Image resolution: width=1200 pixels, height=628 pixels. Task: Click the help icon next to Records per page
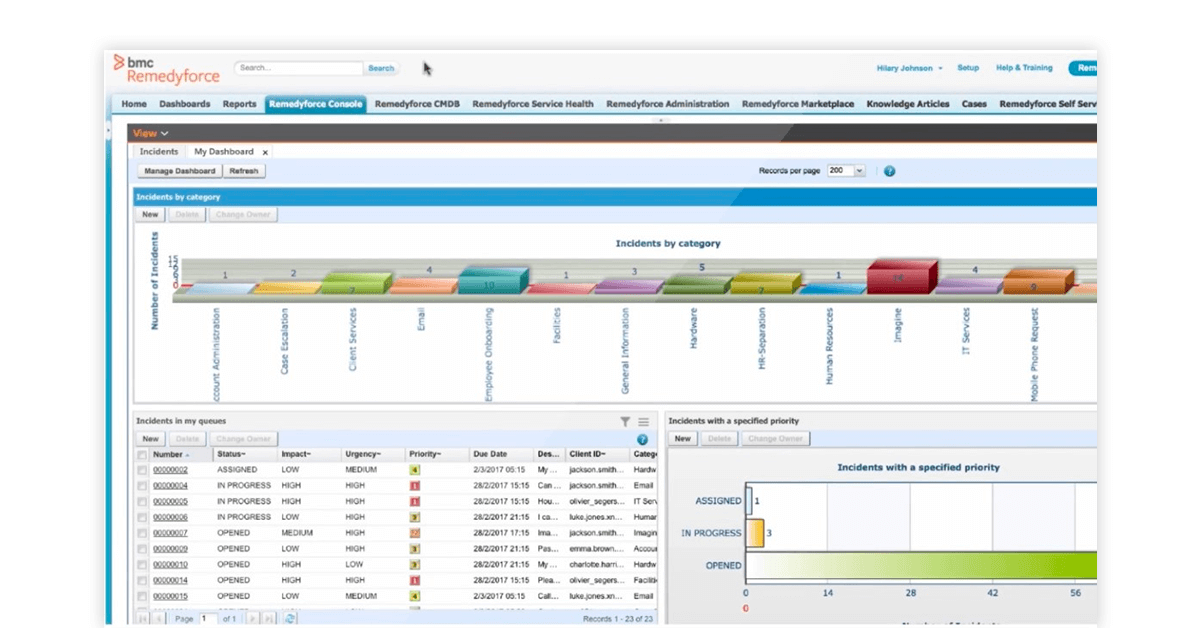(889, 171)
